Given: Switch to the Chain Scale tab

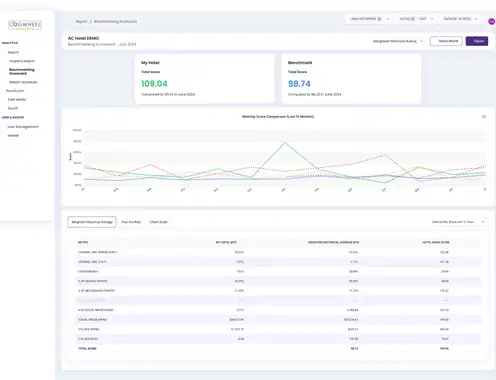Looking at the screenshot, I should pos(158,222).
